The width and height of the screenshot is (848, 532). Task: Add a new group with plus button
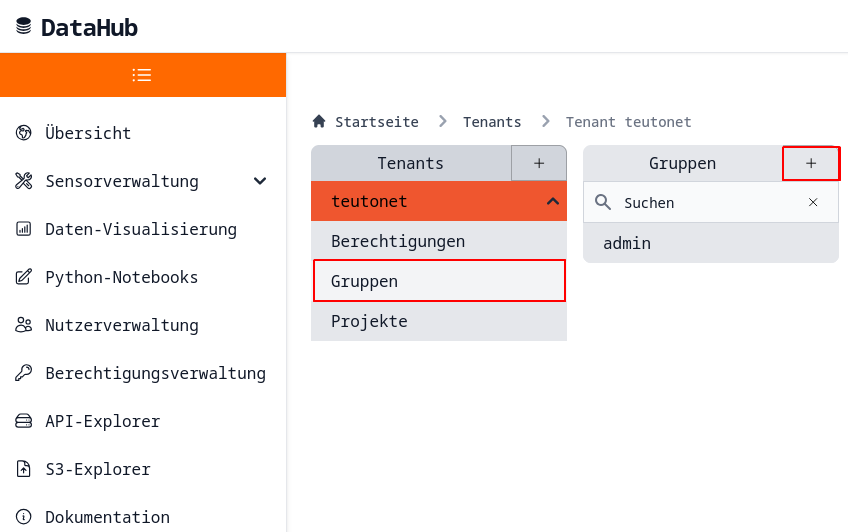(x=811, y=163)
